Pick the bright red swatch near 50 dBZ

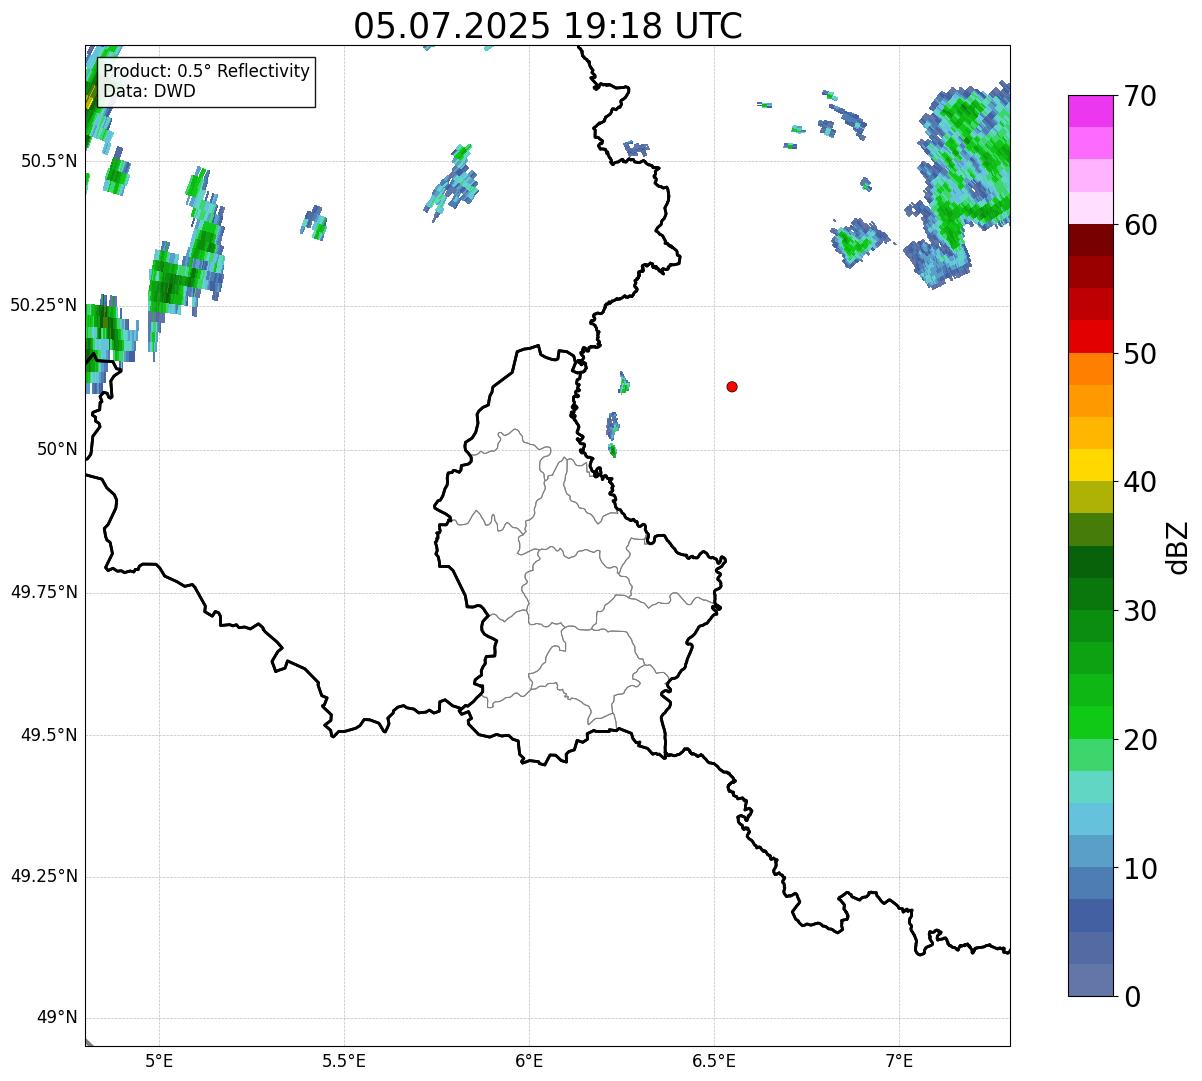click(x=1090, y=336)
